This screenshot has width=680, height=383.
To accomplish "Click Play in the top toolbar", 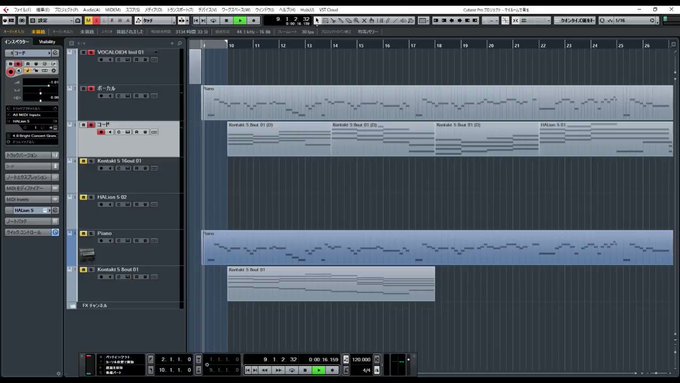I will 240,20.
